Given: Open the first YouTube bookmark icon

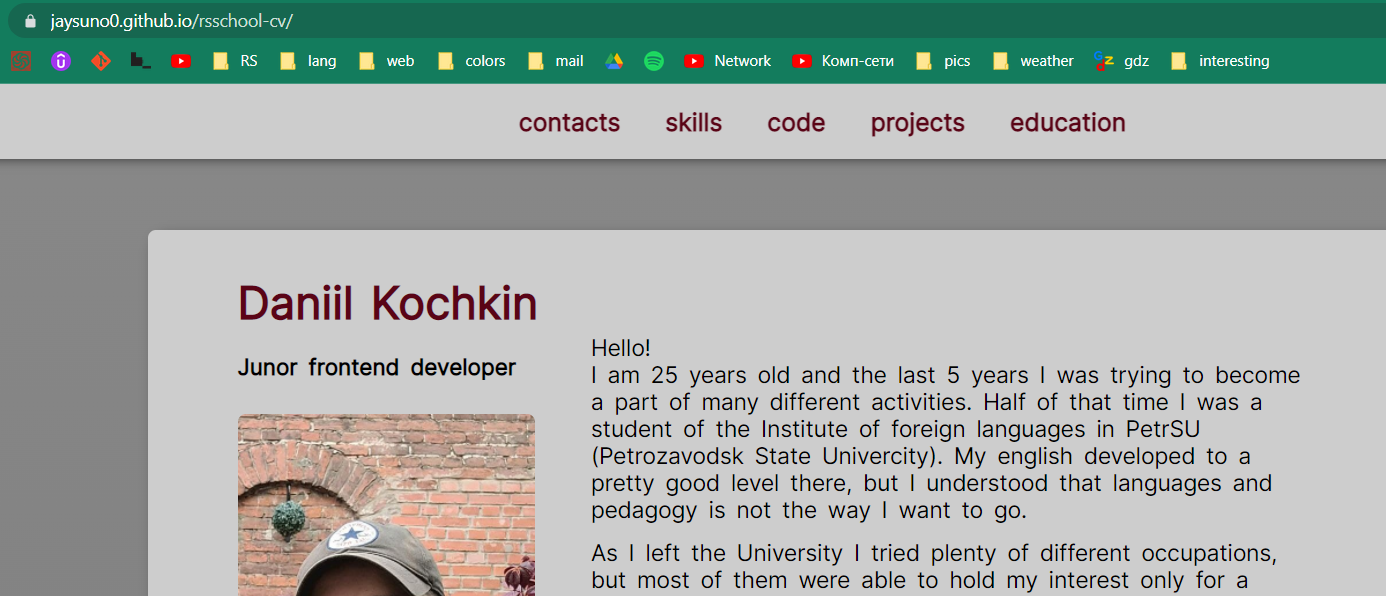Looking at the screenshot, I should (x=181, y=61).
